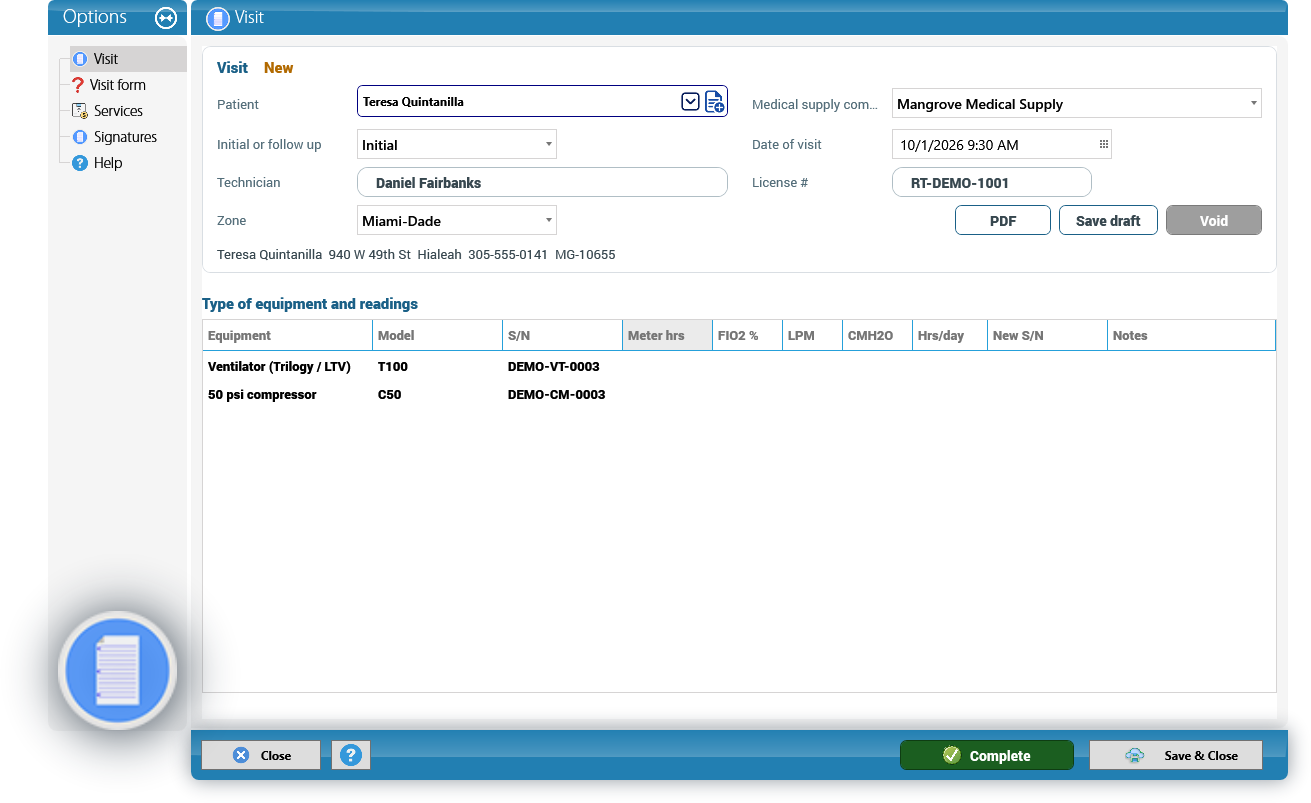Click the Visit header document icon
The image size is (1311, 803).
(x=217, y=17)
